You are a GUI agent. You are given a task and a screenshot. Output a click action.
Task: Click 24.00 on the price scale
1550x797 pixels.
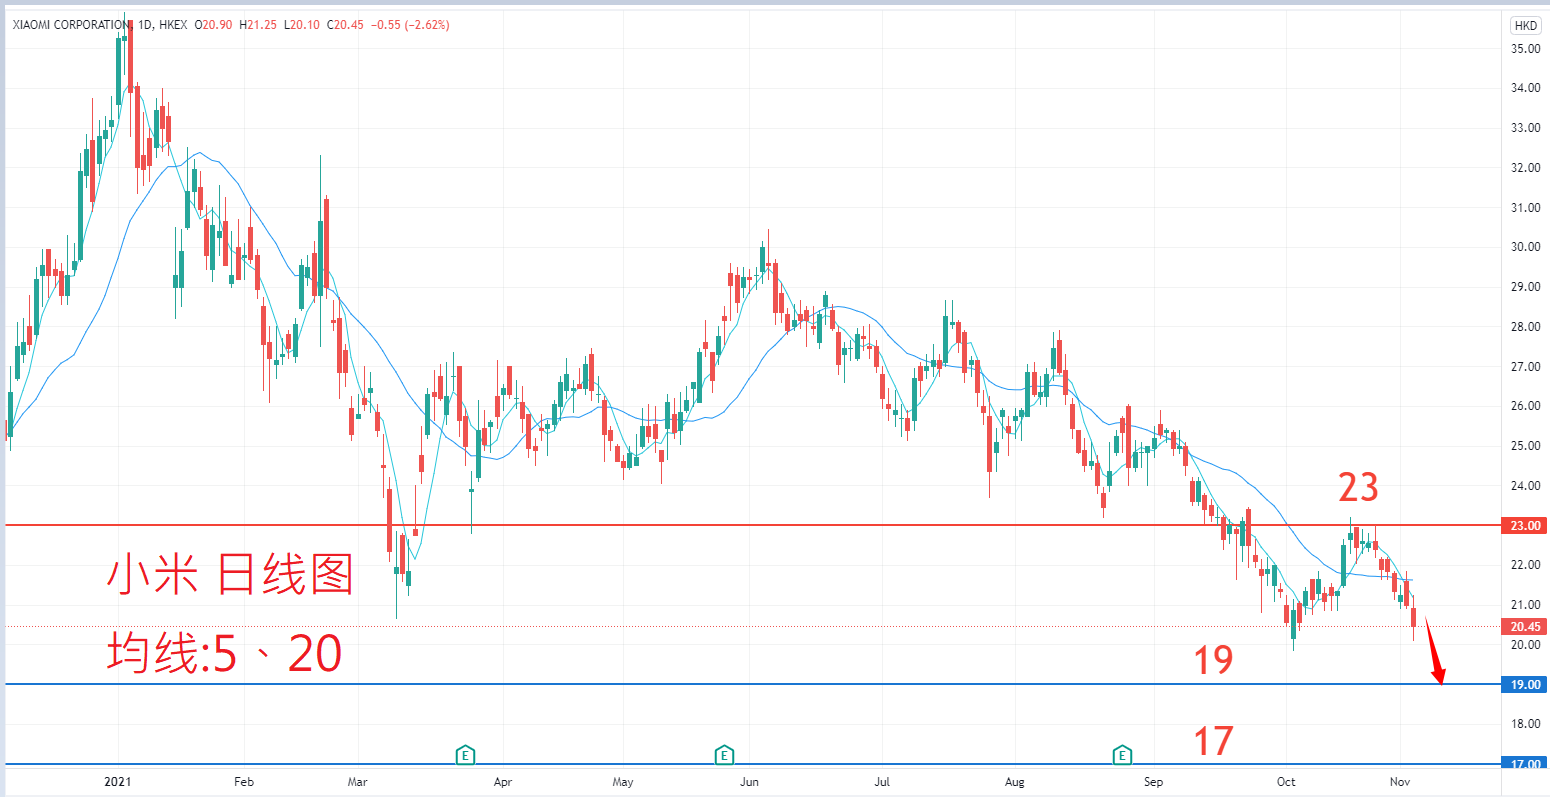click(1525, 486)
